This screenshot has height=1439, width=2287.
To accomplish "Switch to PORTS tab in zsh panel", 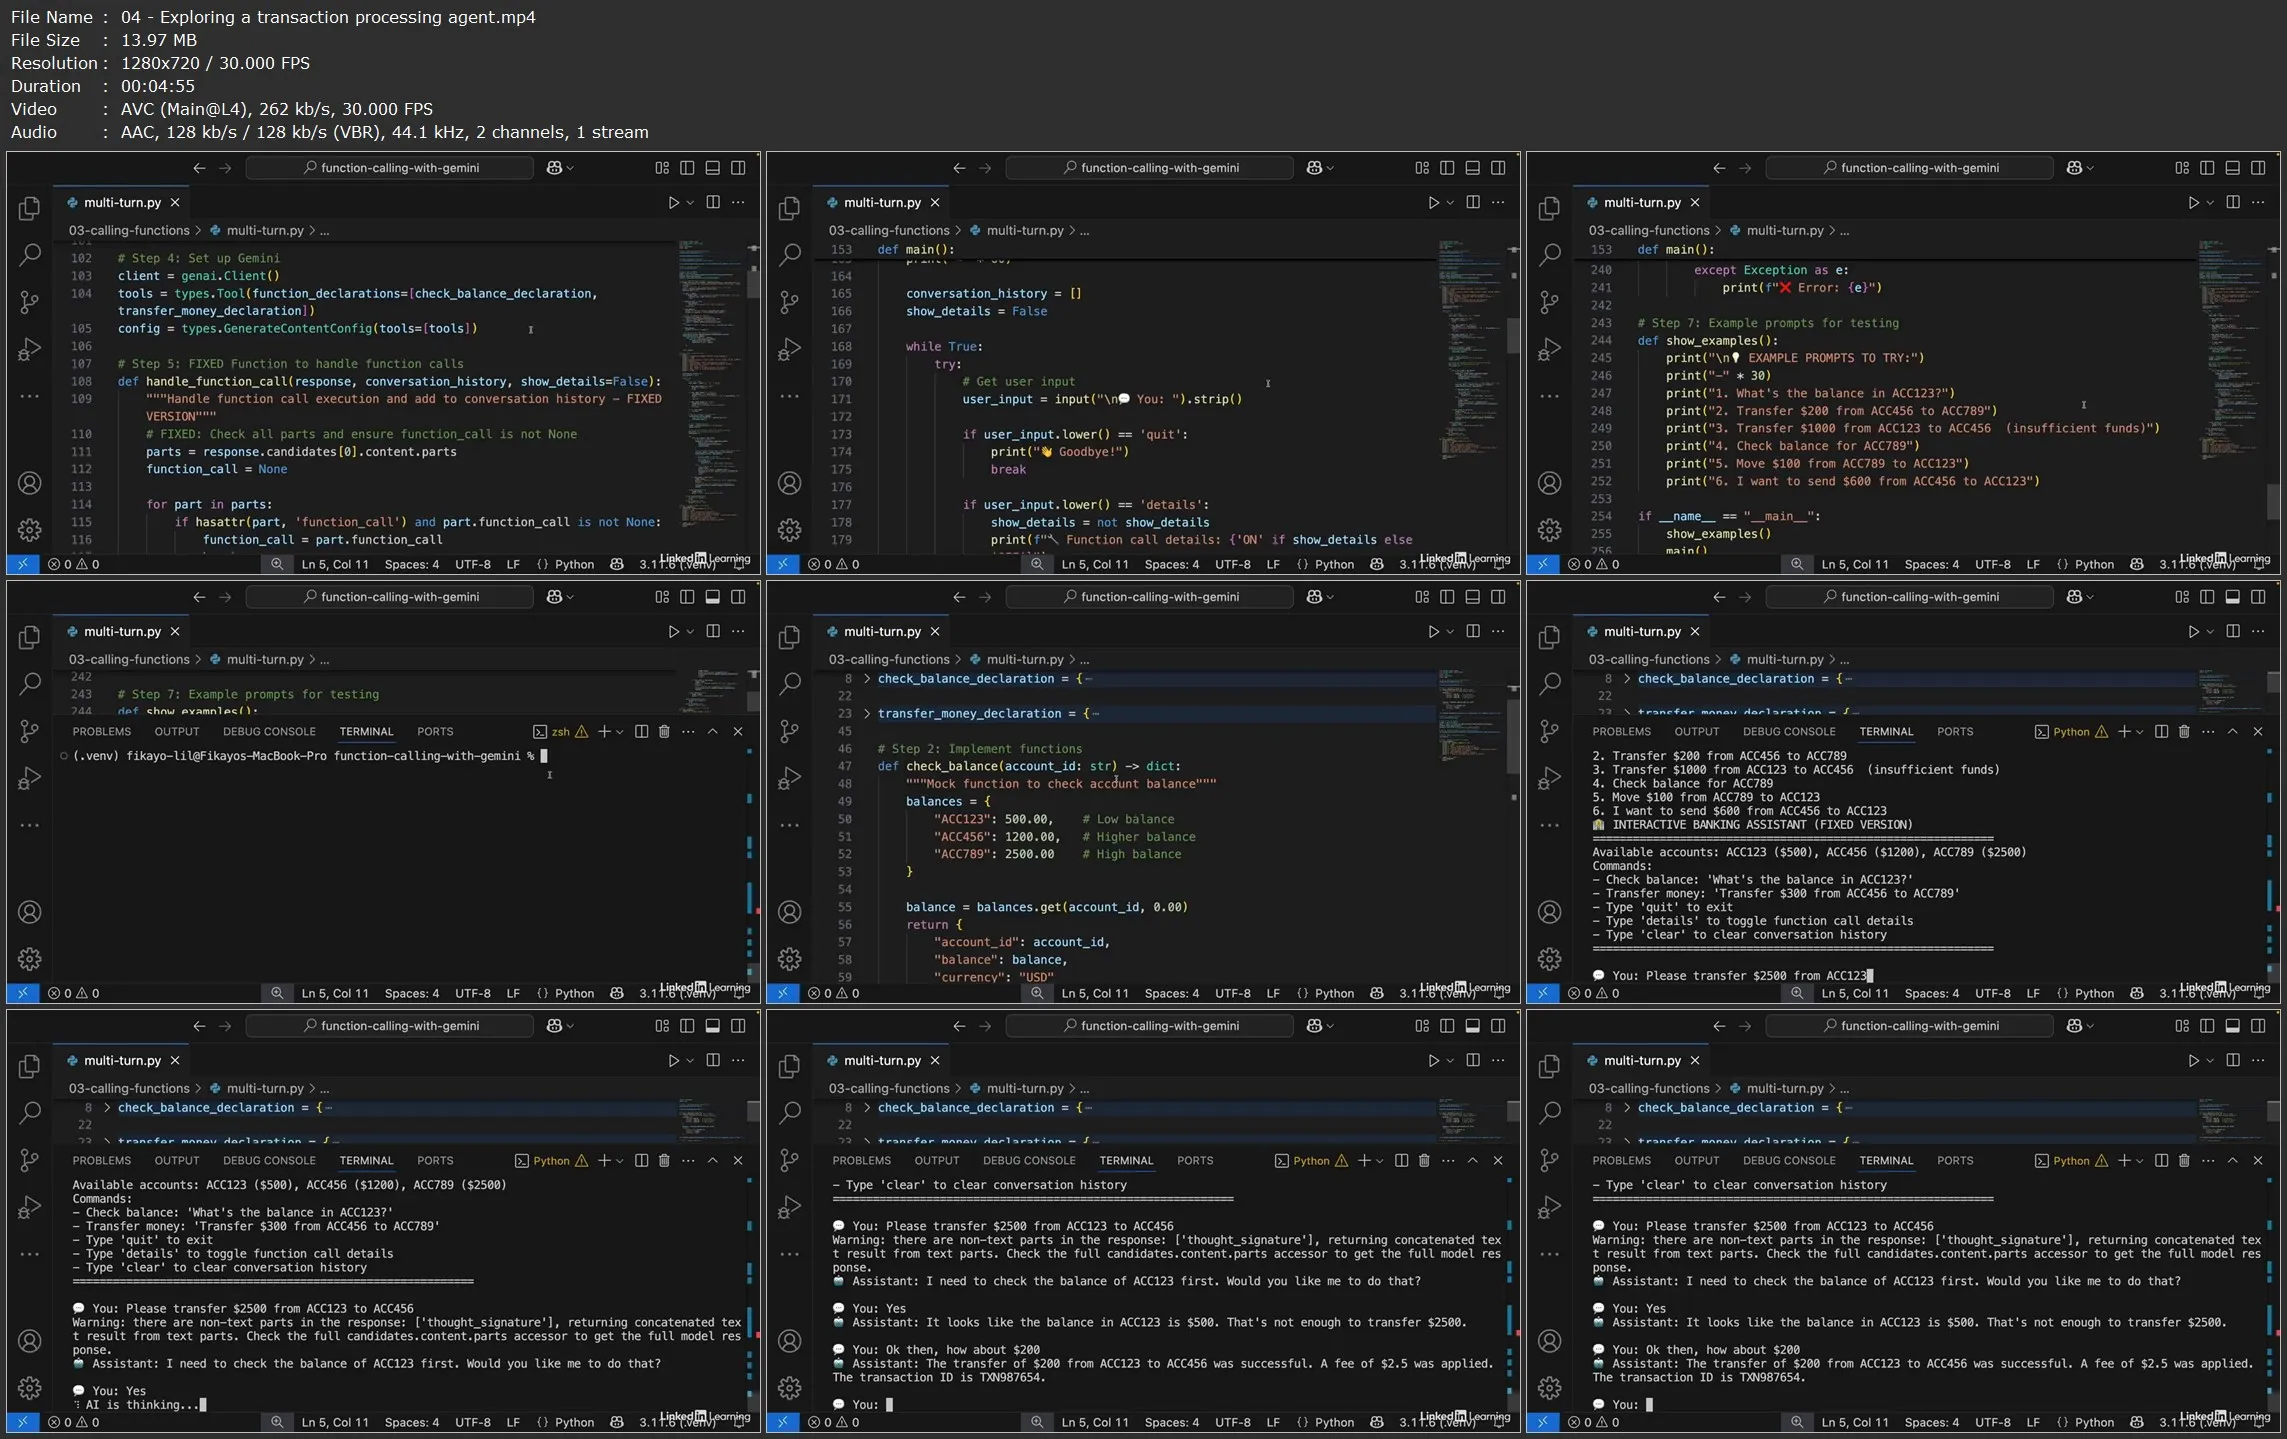I will (435, 731).
